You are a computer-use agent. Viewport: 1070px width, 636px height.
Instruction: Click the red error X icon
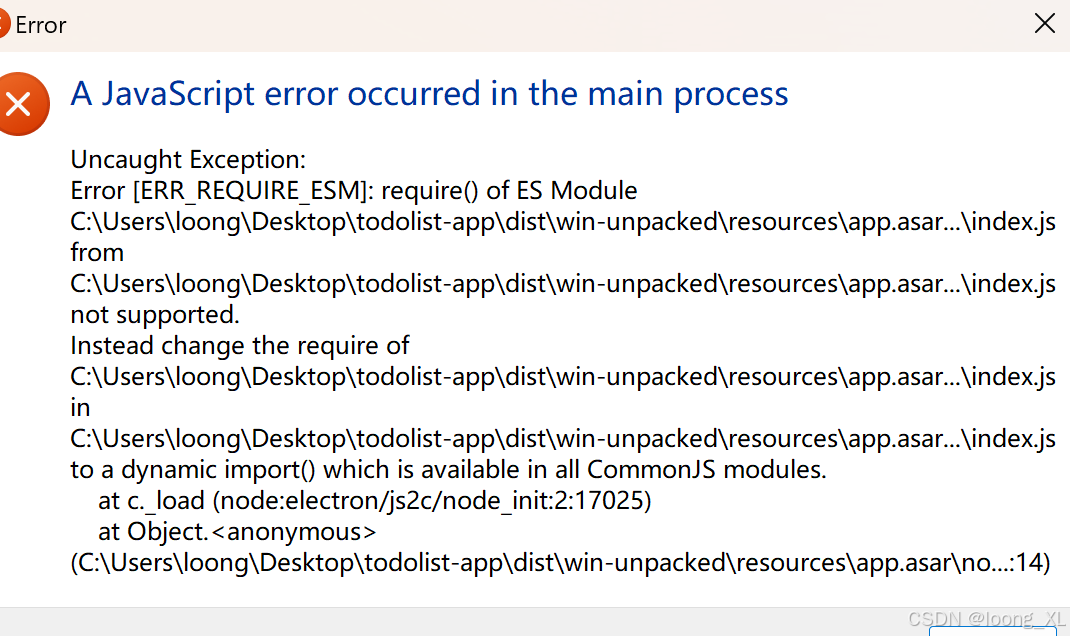coord(18,103)
